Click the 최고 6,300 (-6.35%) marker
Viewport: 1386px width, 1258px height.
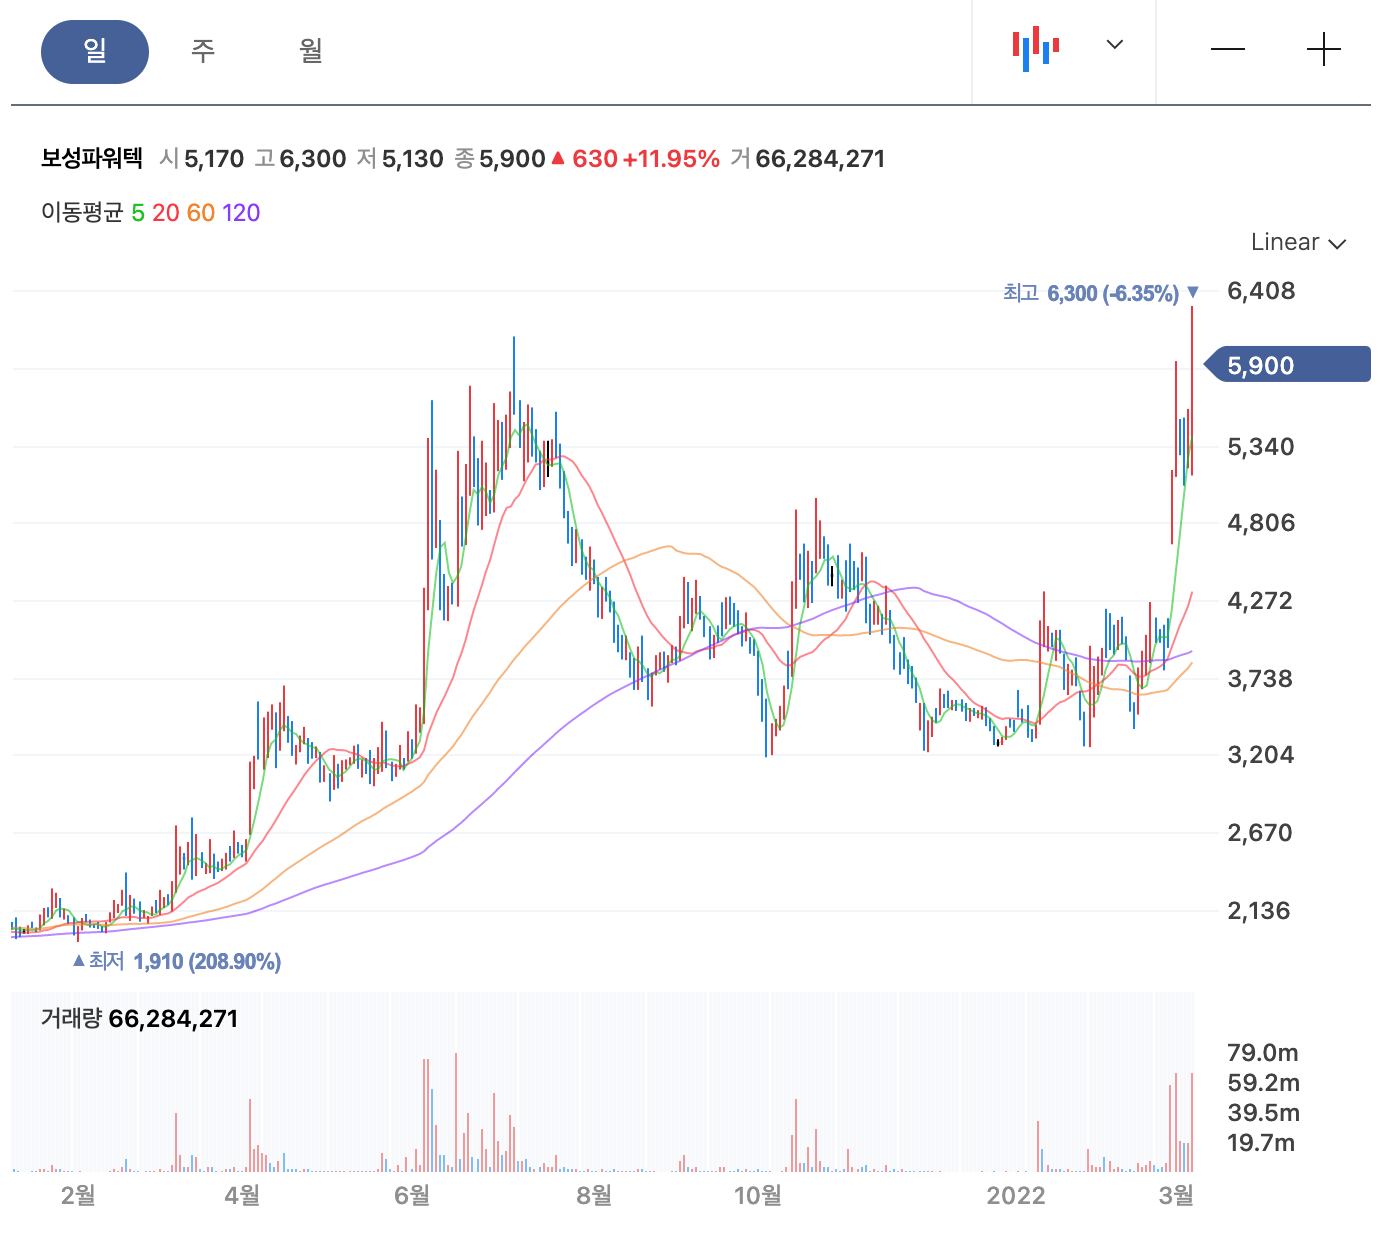click(1100, 293)
